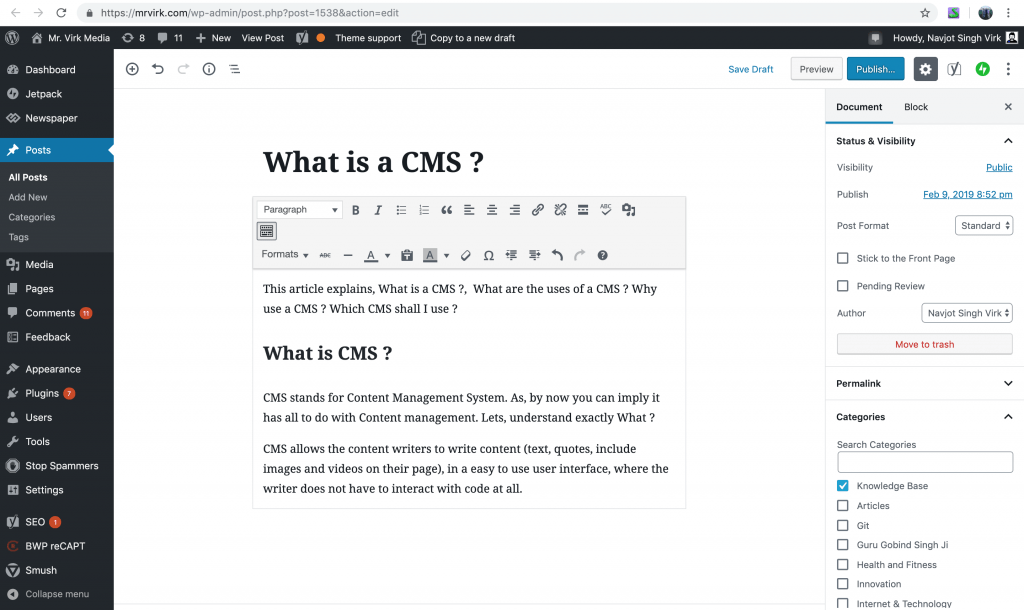Open Add Media from the classic toolbar
The width and height of the screenshot is (1024, 610).
point(629,210)
